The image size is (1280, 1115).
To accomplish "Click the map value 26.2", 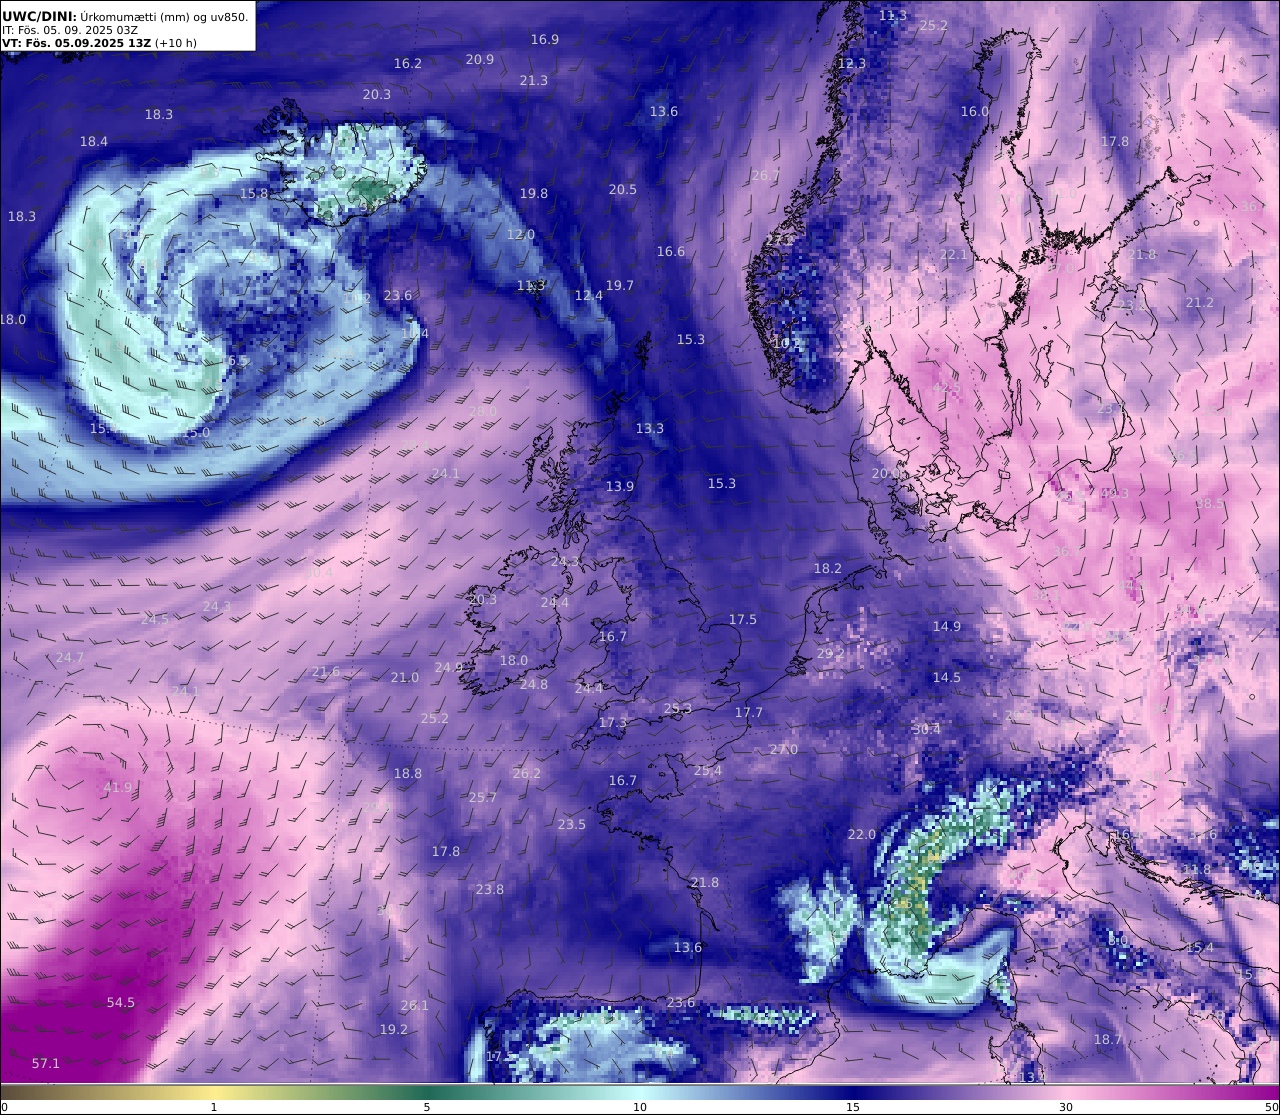I will [x=527, y=774].
